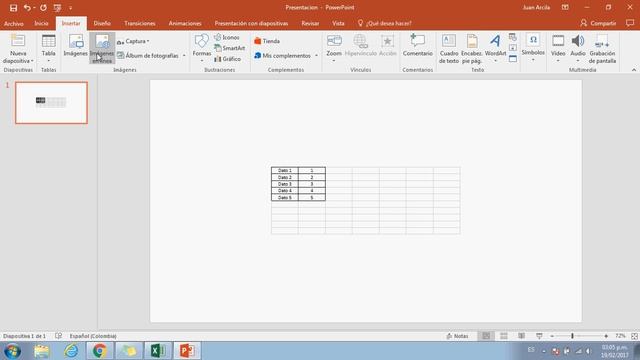Open Customize Quick Access Toolbar arrow
640x360 pixels.
click(x=70, y=8)
